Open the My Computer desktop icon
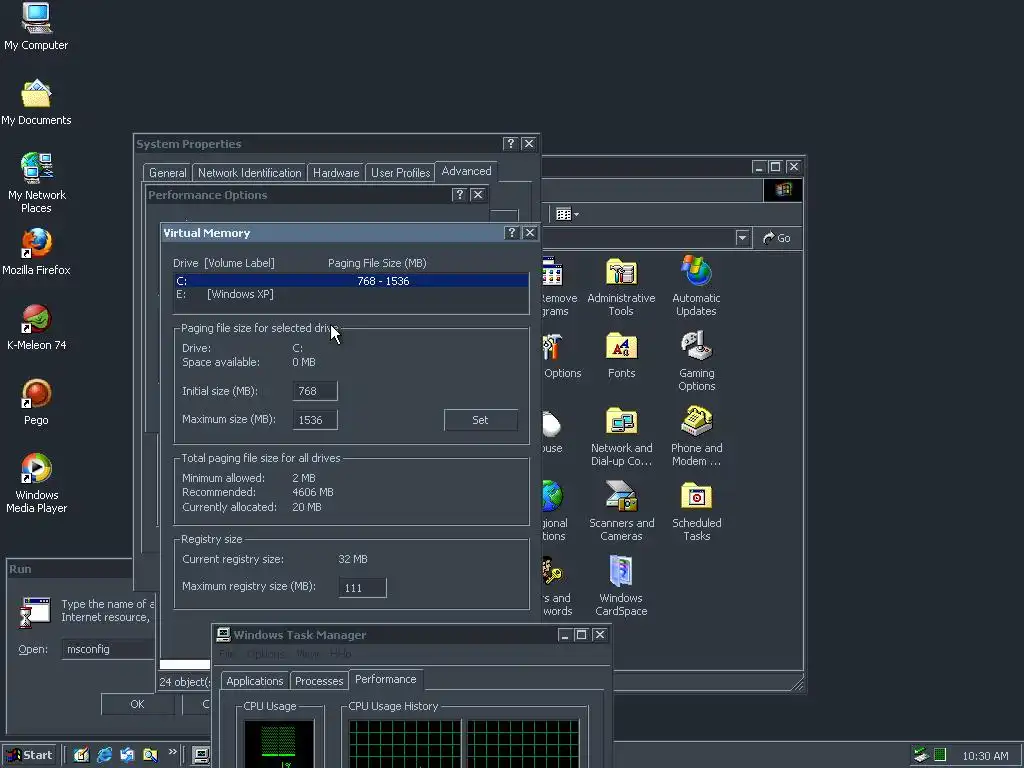 coord(36,26)
